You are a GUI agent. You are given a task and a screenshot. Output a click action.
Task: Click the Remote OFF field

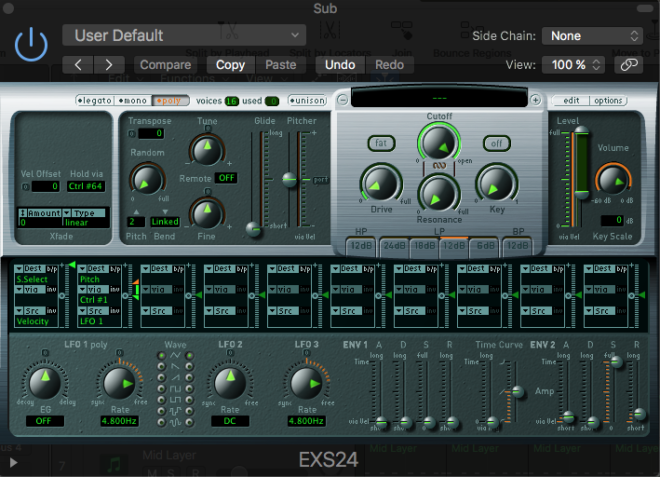[x=226, y=178]
